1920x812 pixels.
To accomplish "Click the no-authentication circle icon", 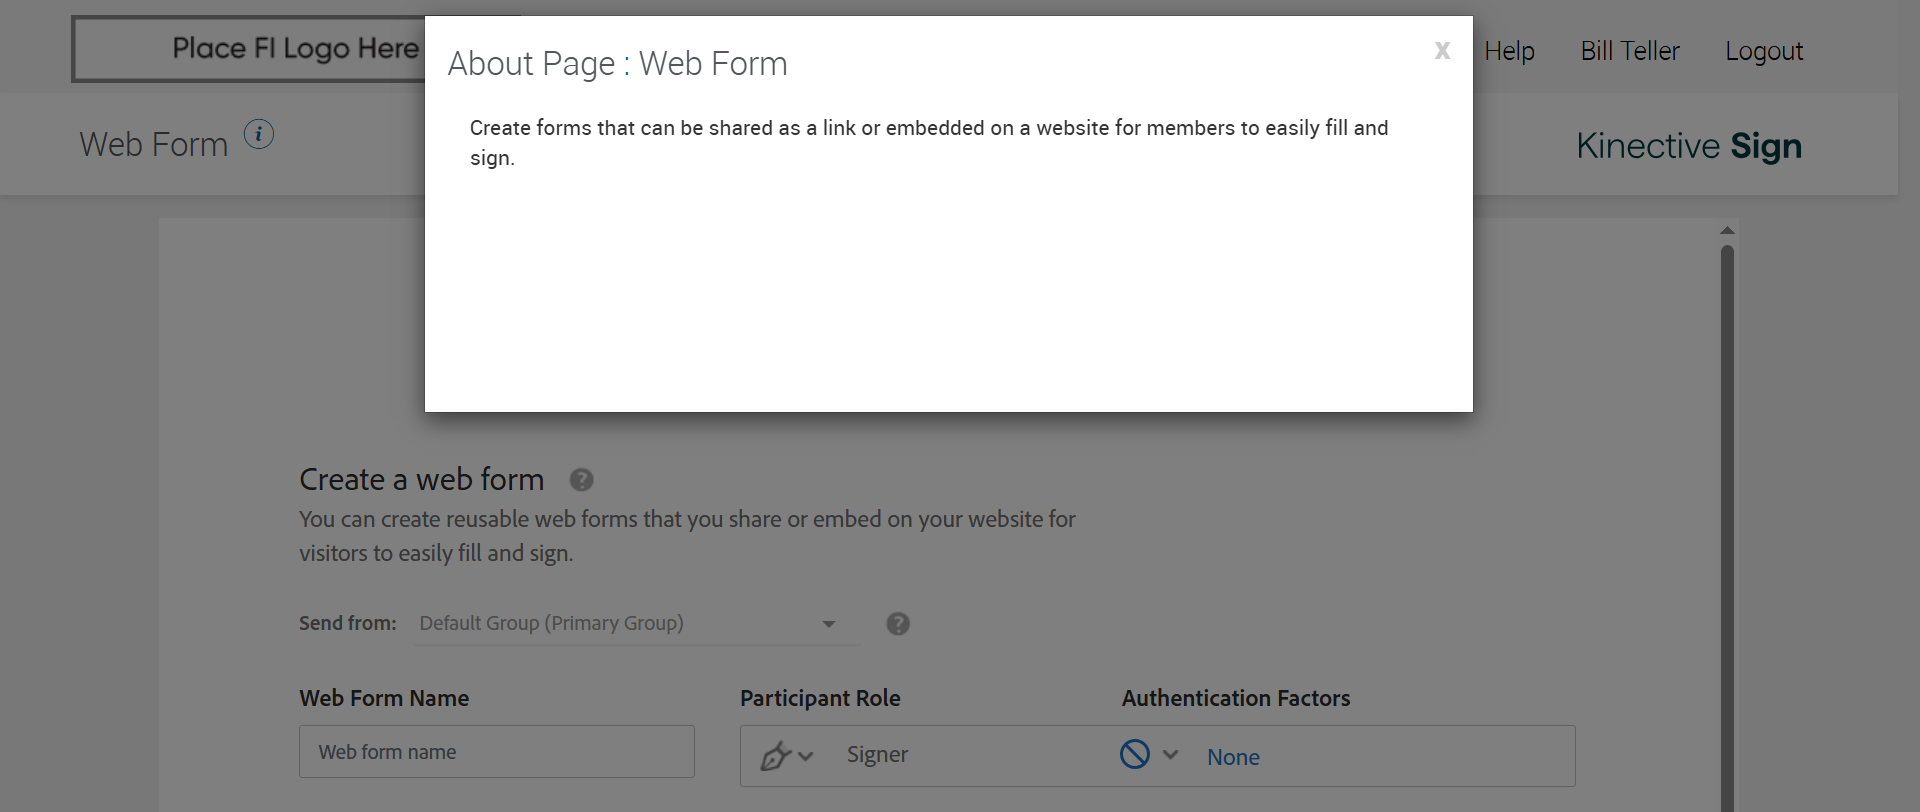I will [x=1134, y=754].
